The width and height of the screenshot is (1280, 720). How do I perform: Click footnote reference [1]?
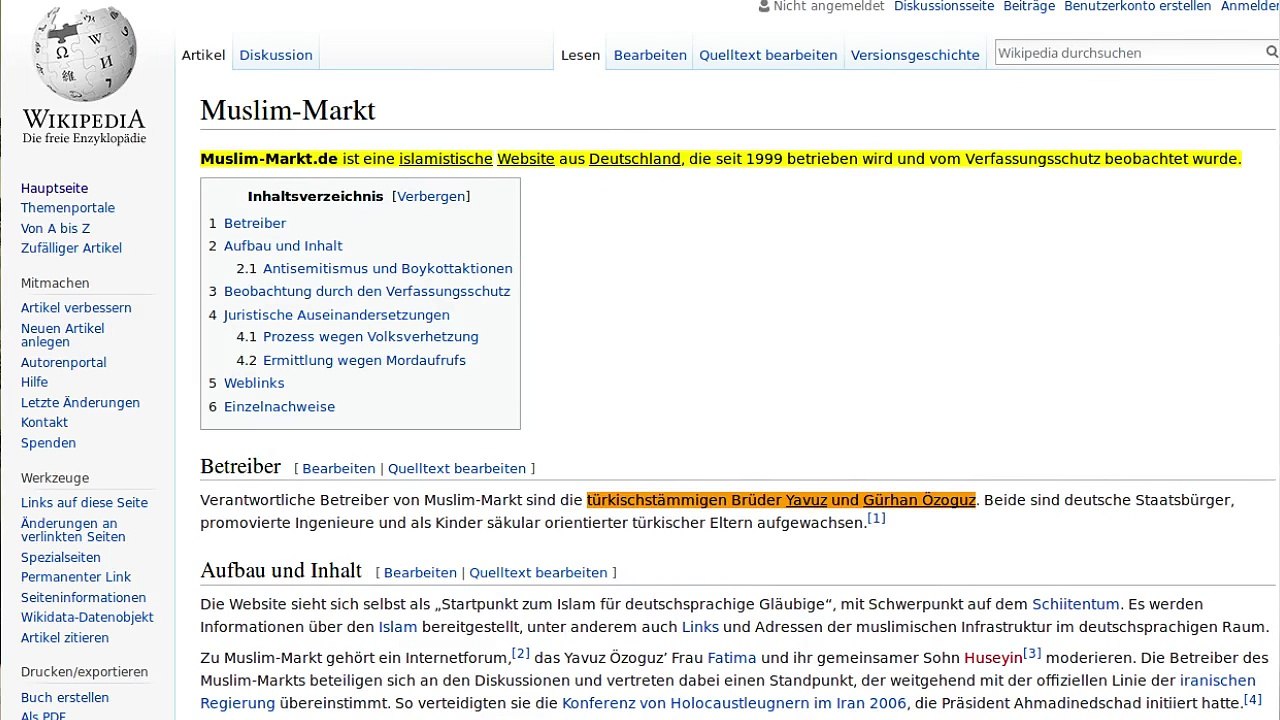tap(876, 518)
